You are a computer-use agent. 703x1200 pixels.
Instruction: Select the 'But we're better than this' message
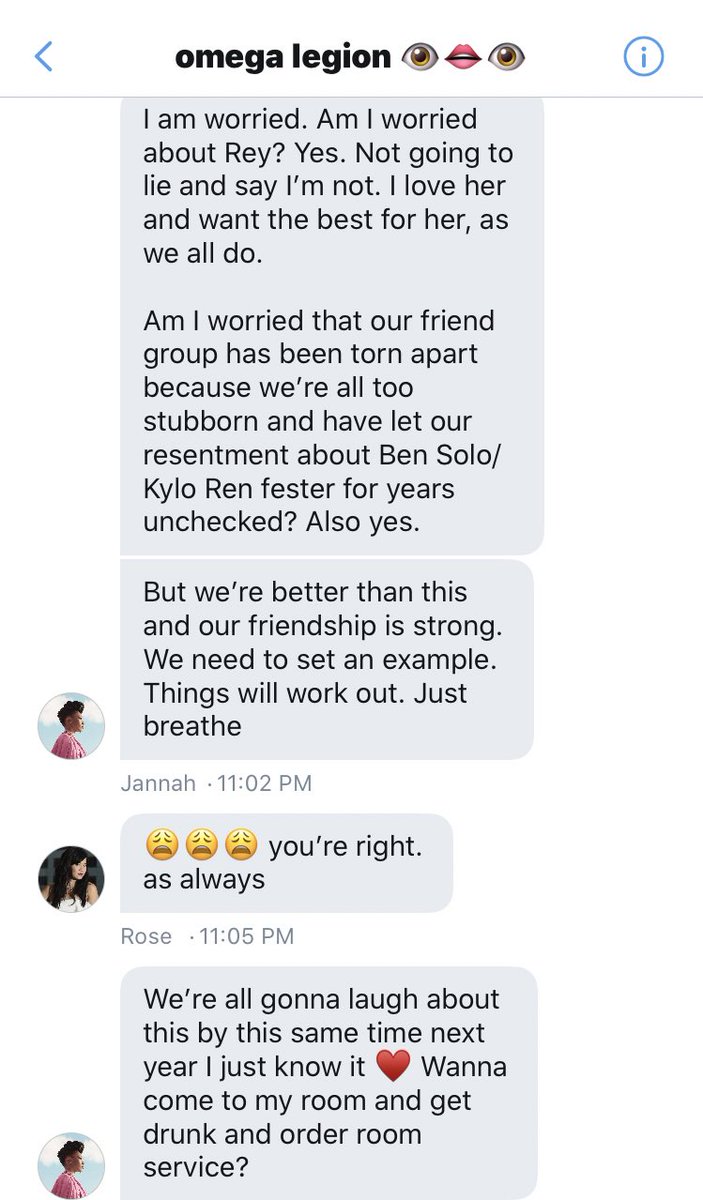click(x=327, y=659)
